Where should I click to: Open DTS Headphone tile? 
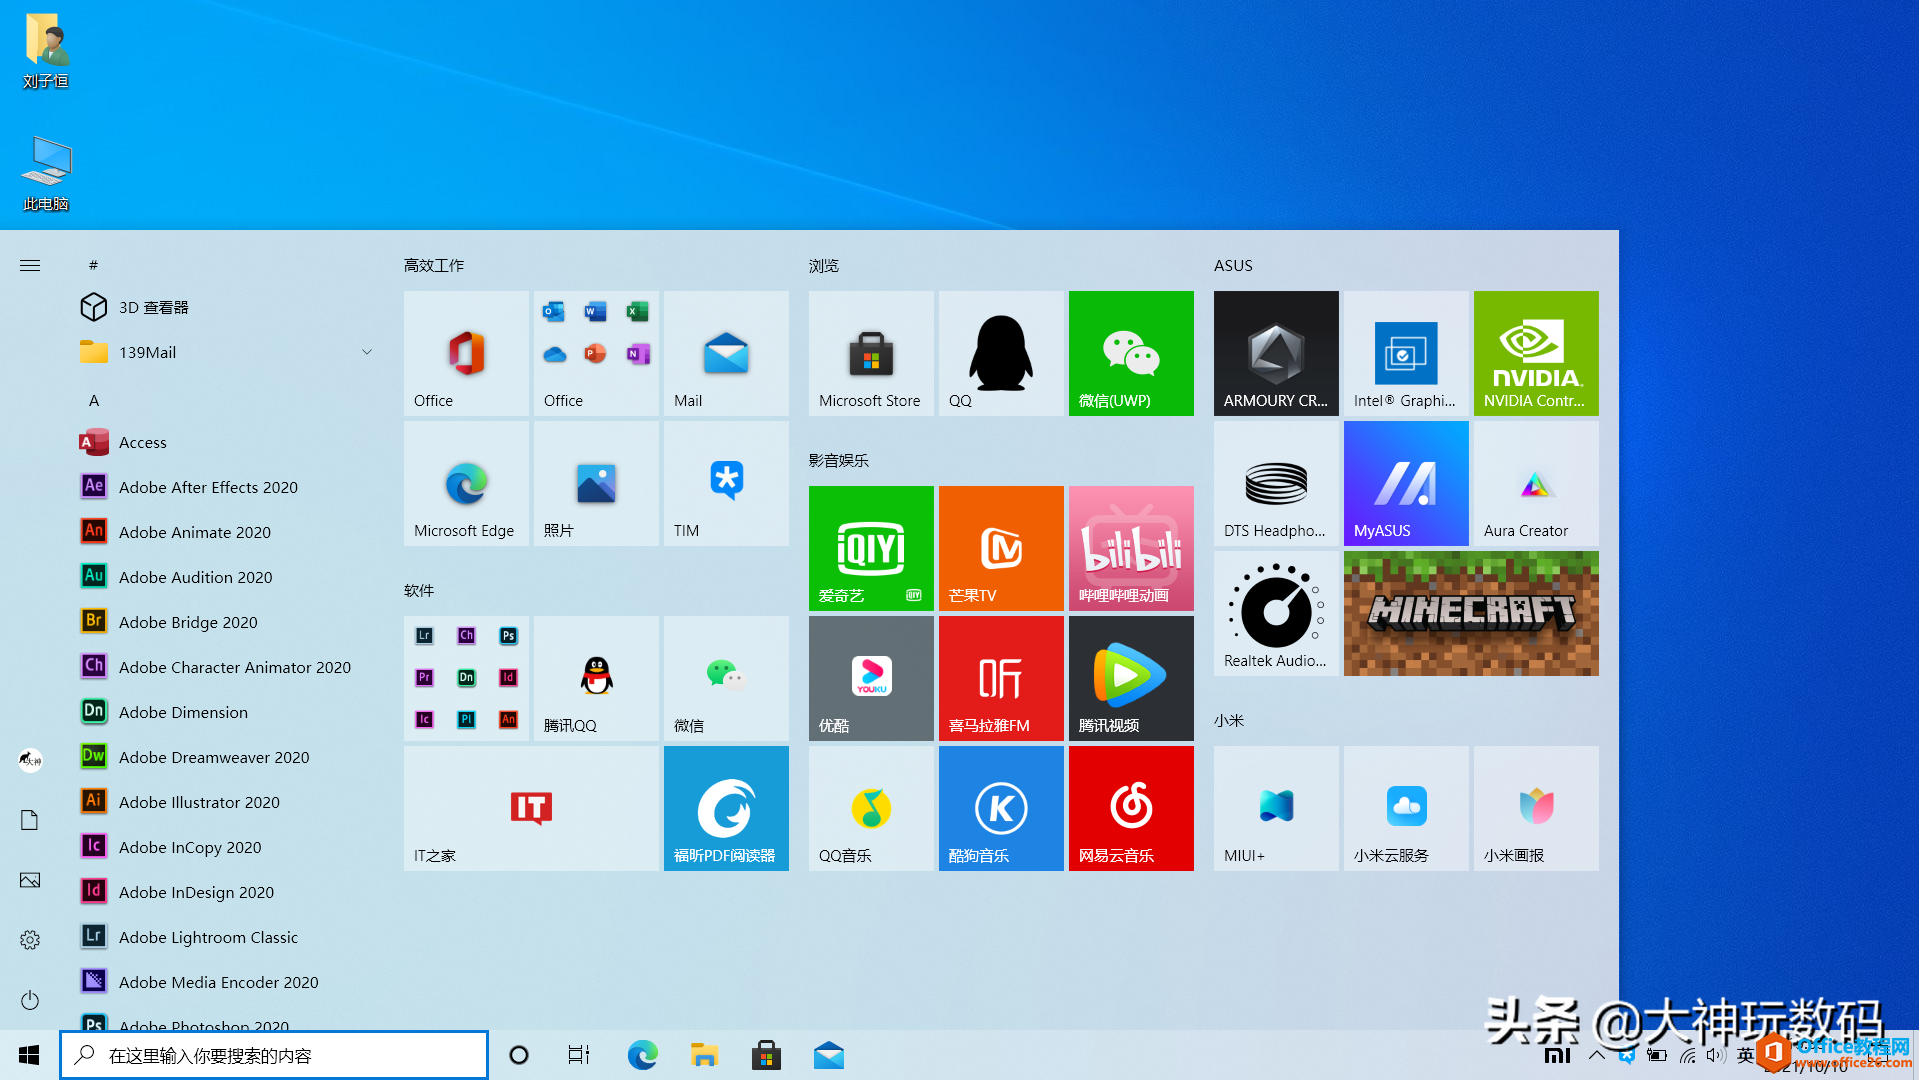point(1276,483)
